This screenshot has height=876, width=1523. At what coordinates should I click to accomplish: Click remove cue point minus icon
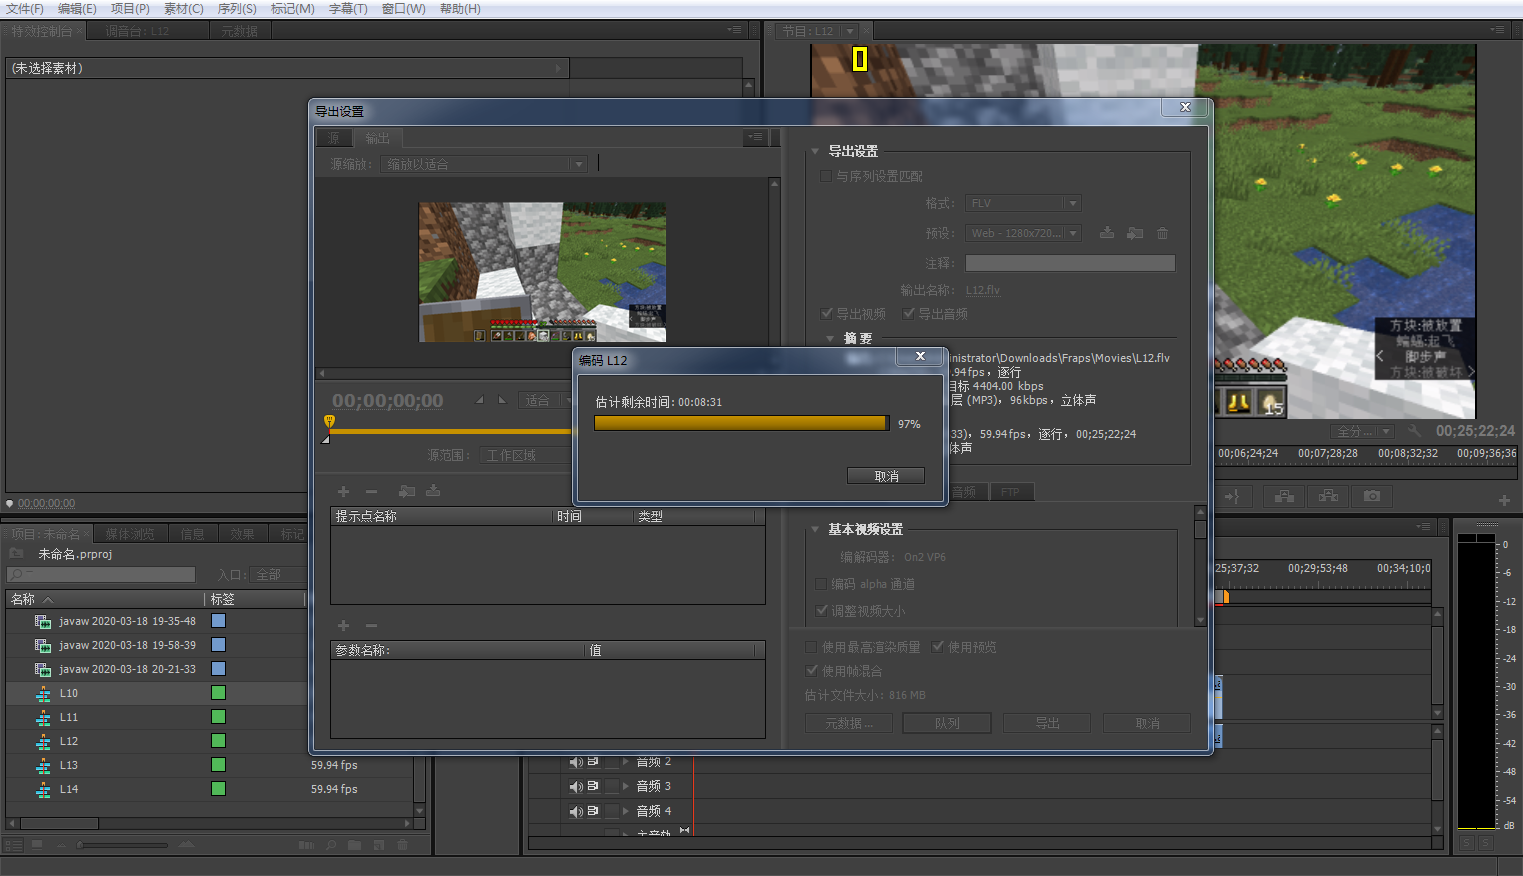tap(371, 491)
